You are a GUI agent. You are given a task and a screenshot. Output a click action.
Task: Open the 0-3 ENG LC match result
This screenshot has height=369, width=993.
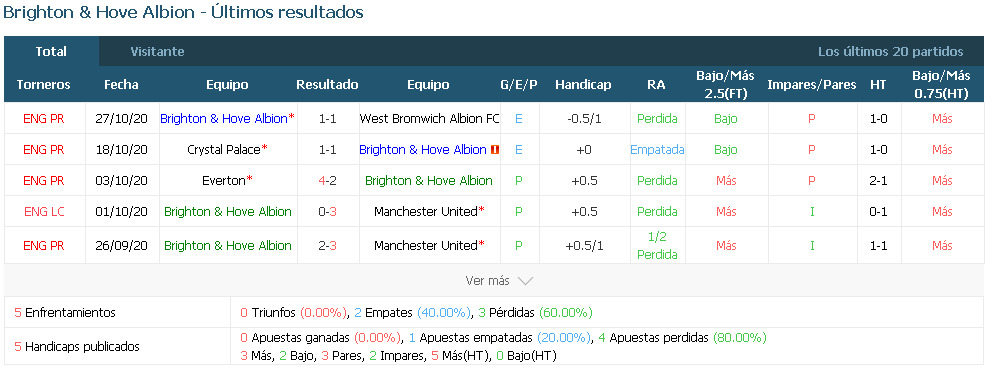327,212
